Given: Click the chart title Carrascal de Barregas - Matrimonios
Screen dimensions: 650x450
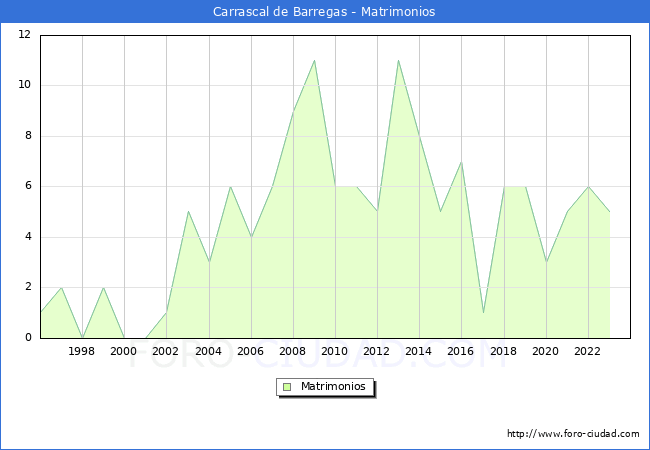Looking at the screenshot, I should click(x=324, y=12).
